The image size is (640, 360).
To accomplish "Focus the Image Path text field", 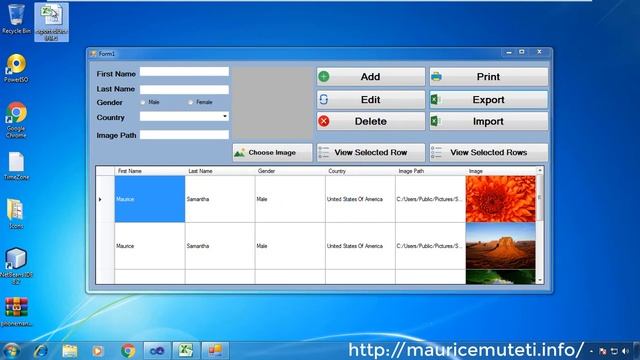I will click(x=184, y=135).
